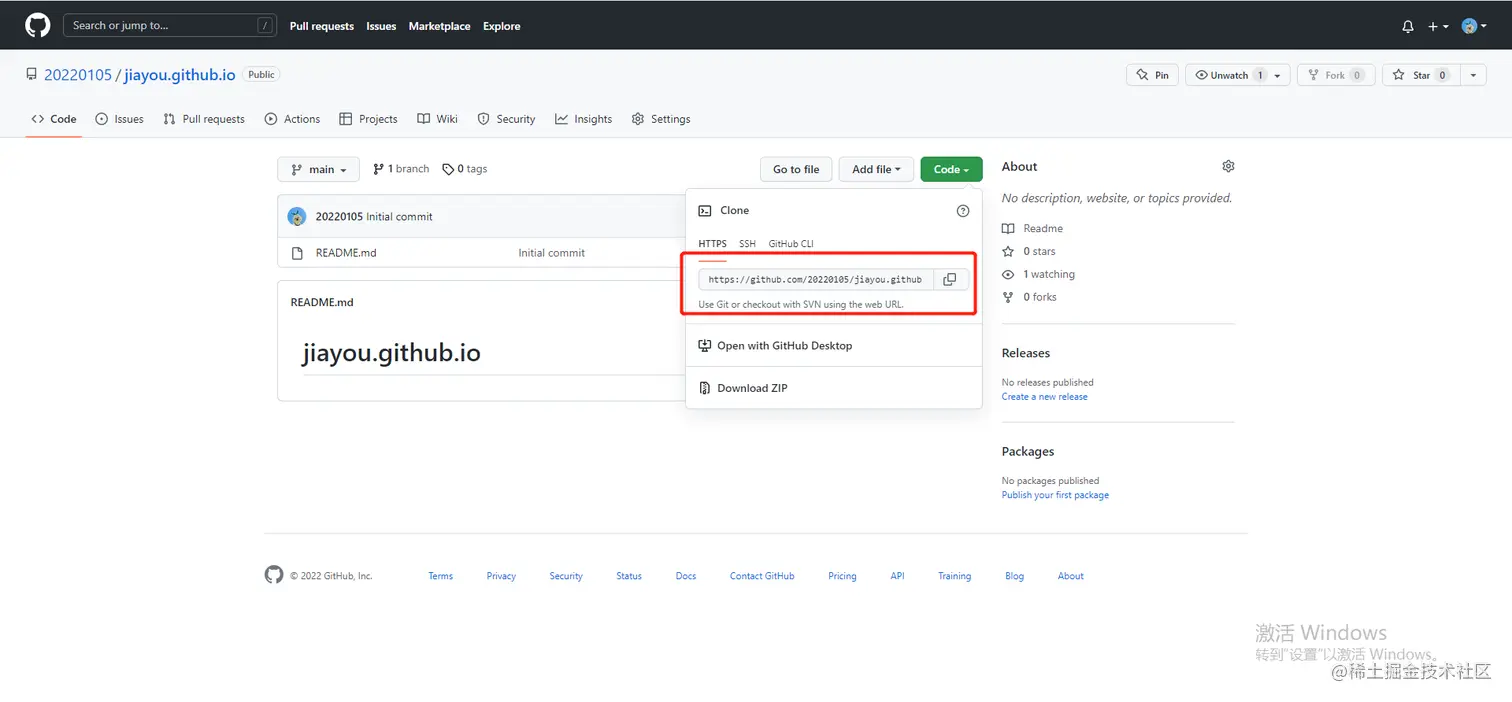Go to Pull requests in top navigation

coord(322,26)
